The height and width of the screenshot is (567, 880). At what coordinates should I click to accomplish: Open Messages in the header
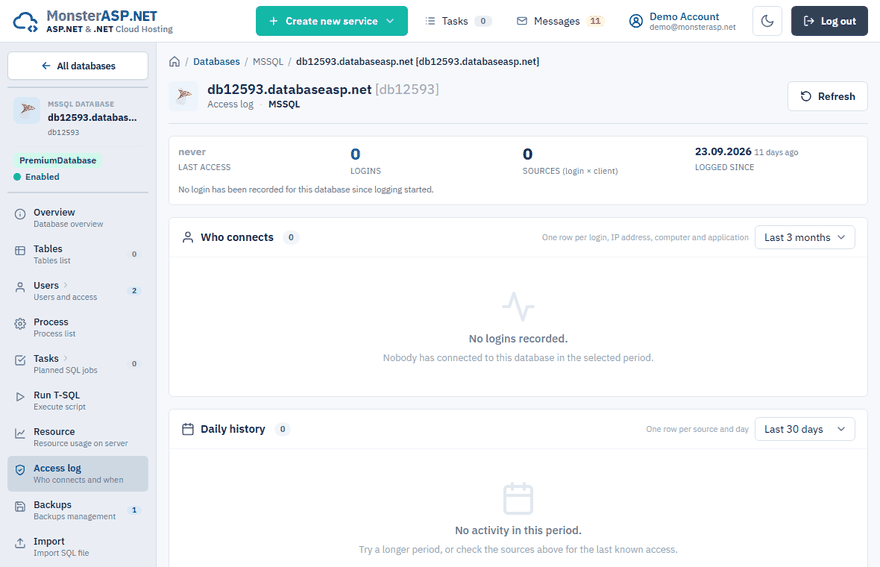560,21
